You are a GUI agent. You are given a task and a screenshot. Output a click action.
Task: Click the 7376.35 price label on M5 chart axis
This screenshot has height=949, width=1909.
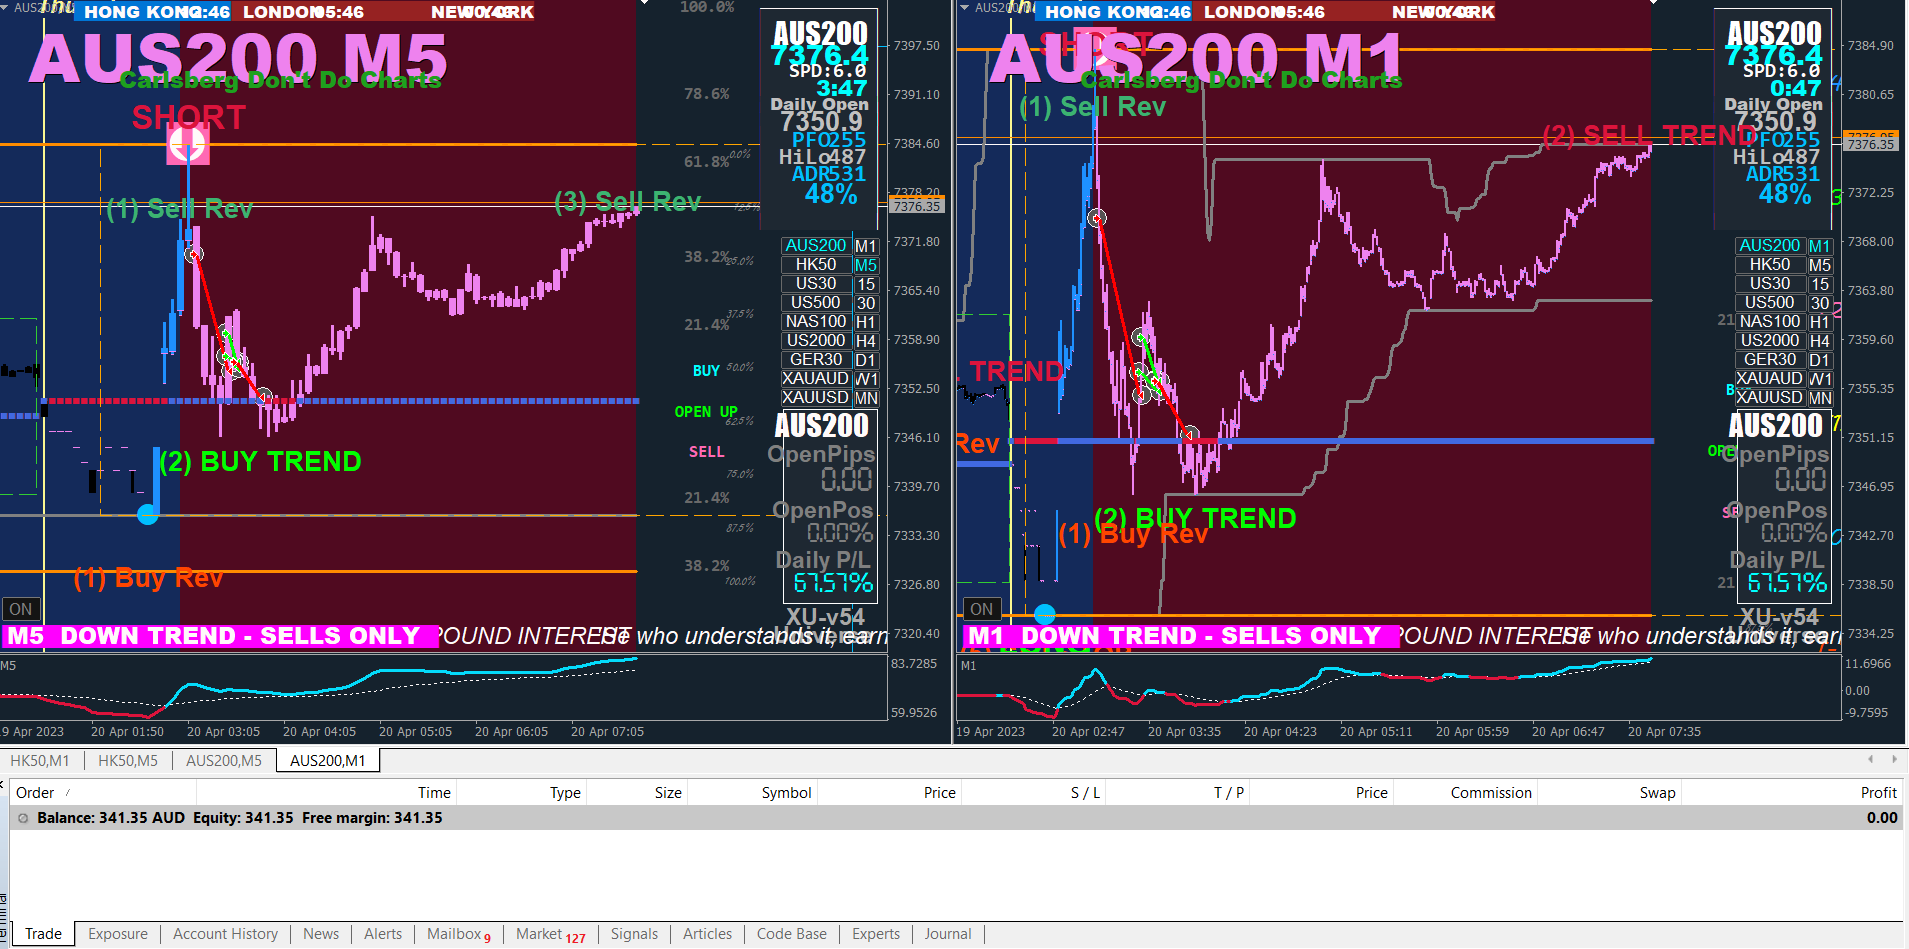pyautogui.click(x=917, y=206)
